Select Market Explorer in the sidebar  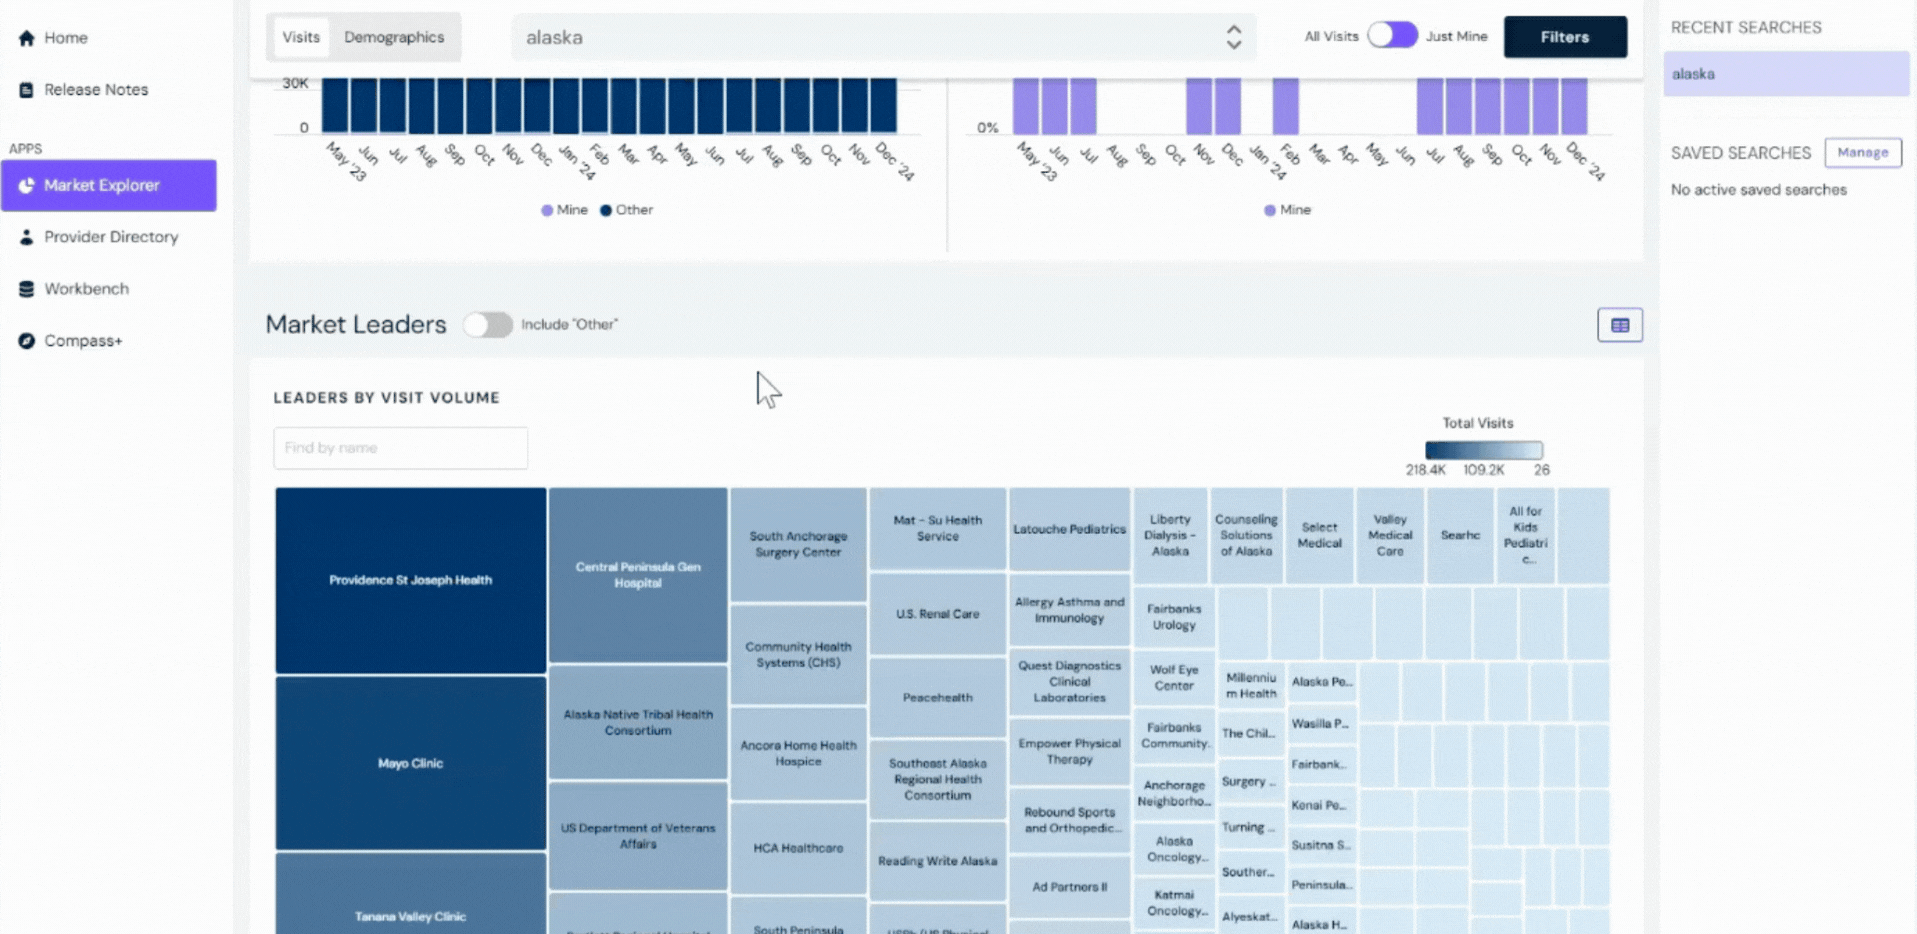[108, 185]
